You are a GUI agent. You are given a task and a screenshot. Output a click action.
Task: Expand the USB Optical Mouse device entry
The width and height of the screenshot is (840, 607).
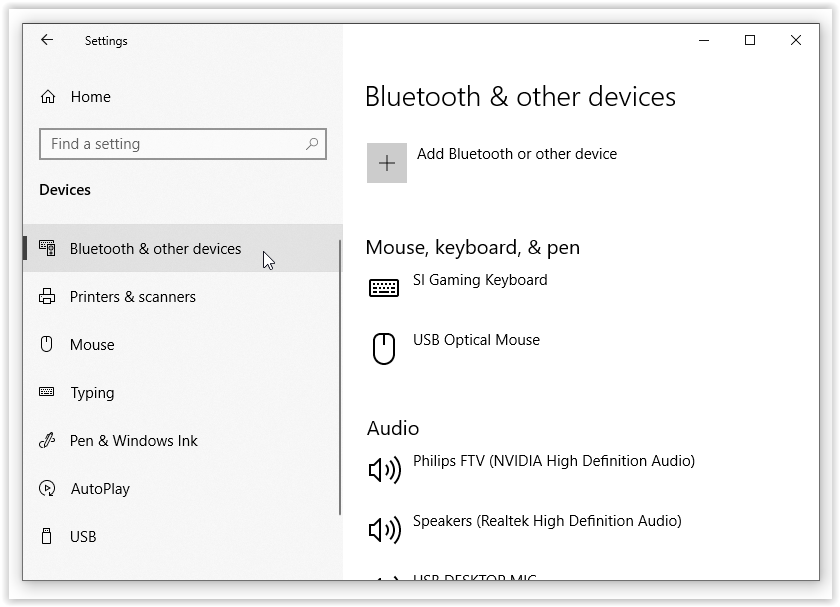click(x=476, y=339)
